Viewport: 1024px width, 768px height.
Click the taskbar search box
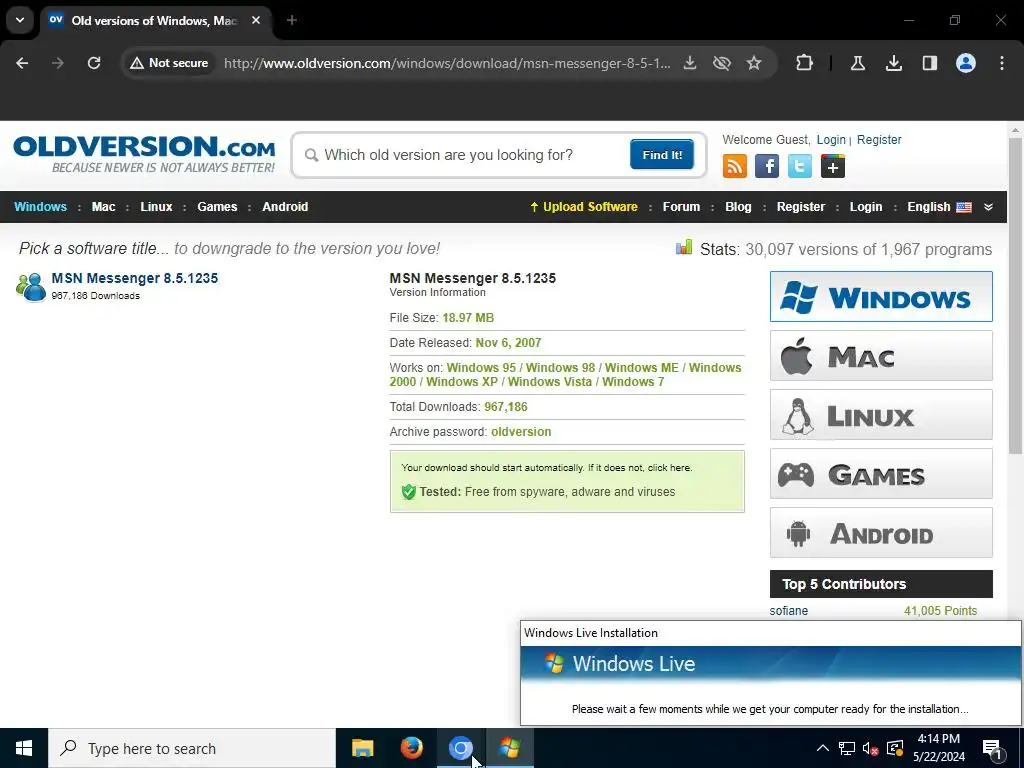pyautogui.click(x=192, y=748)
